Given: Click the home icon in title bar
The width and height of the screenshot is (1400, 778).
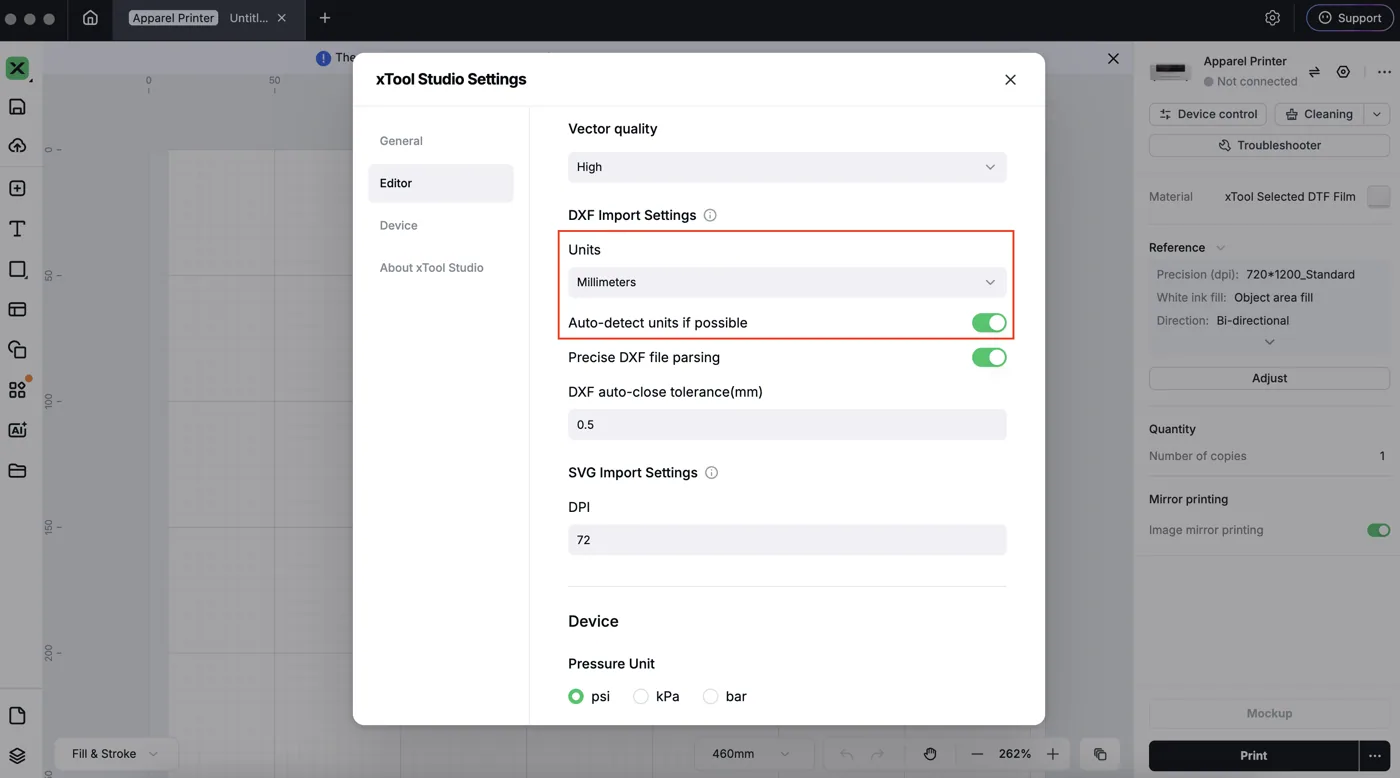Looking at the screenshot, I should click(90, 18).
